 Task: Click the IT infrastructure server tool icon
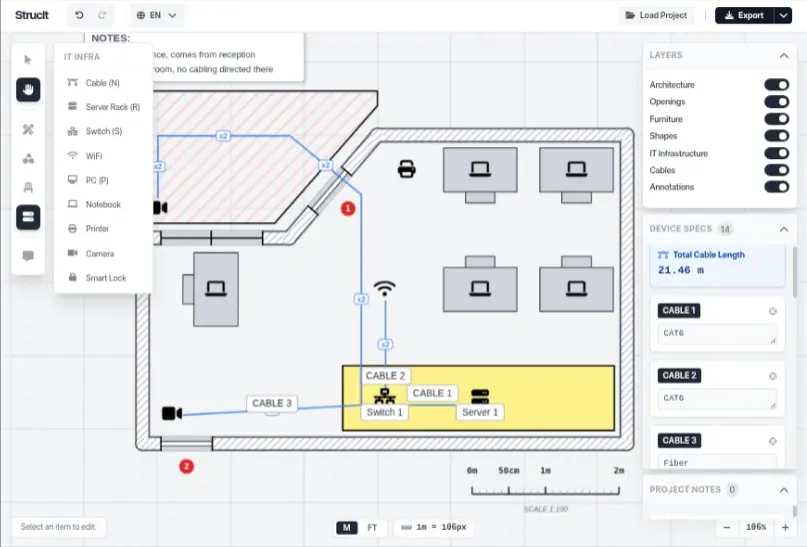click(28, 217)
